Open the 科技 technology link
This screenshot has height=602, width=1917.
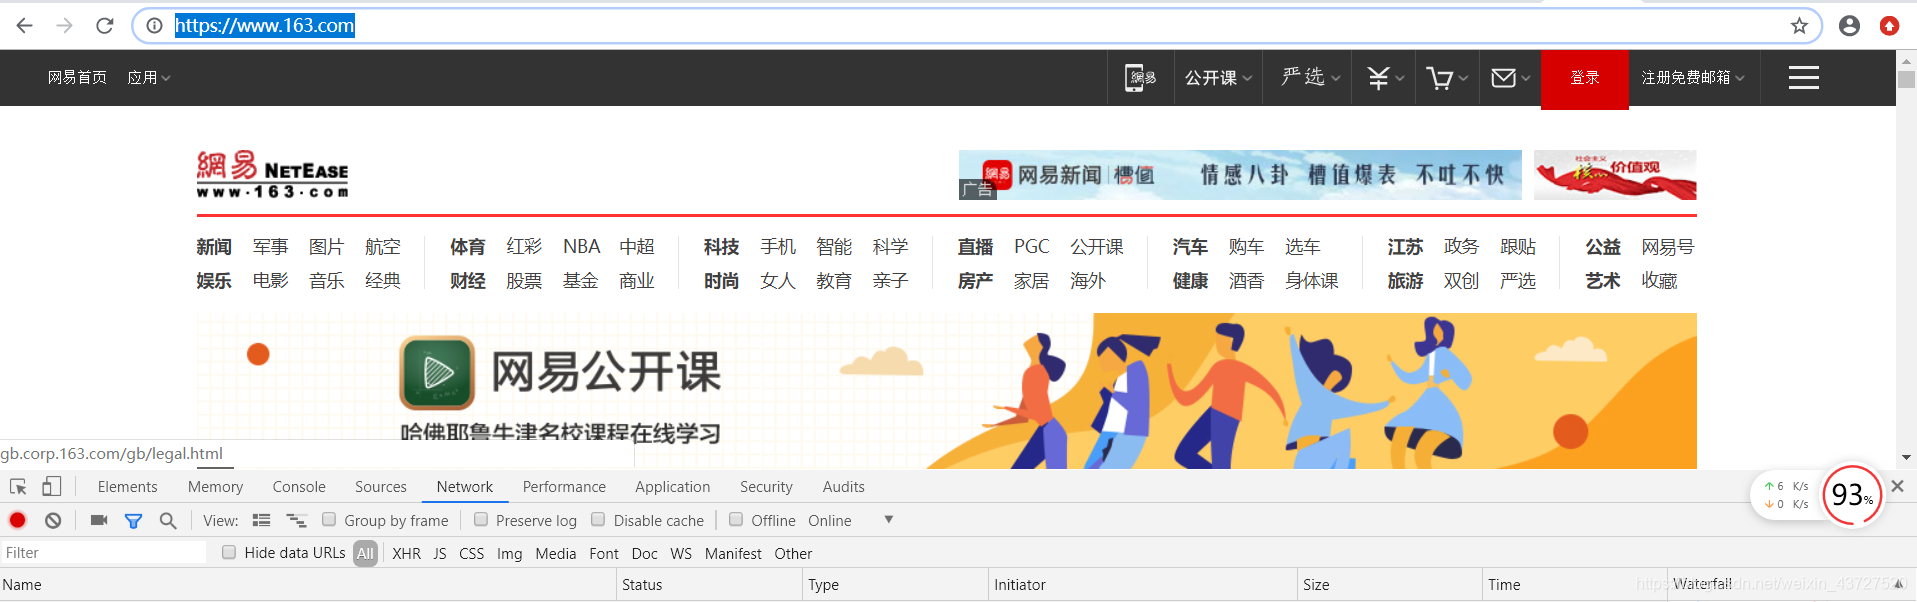pyautogui.click(x=721, y=246)
